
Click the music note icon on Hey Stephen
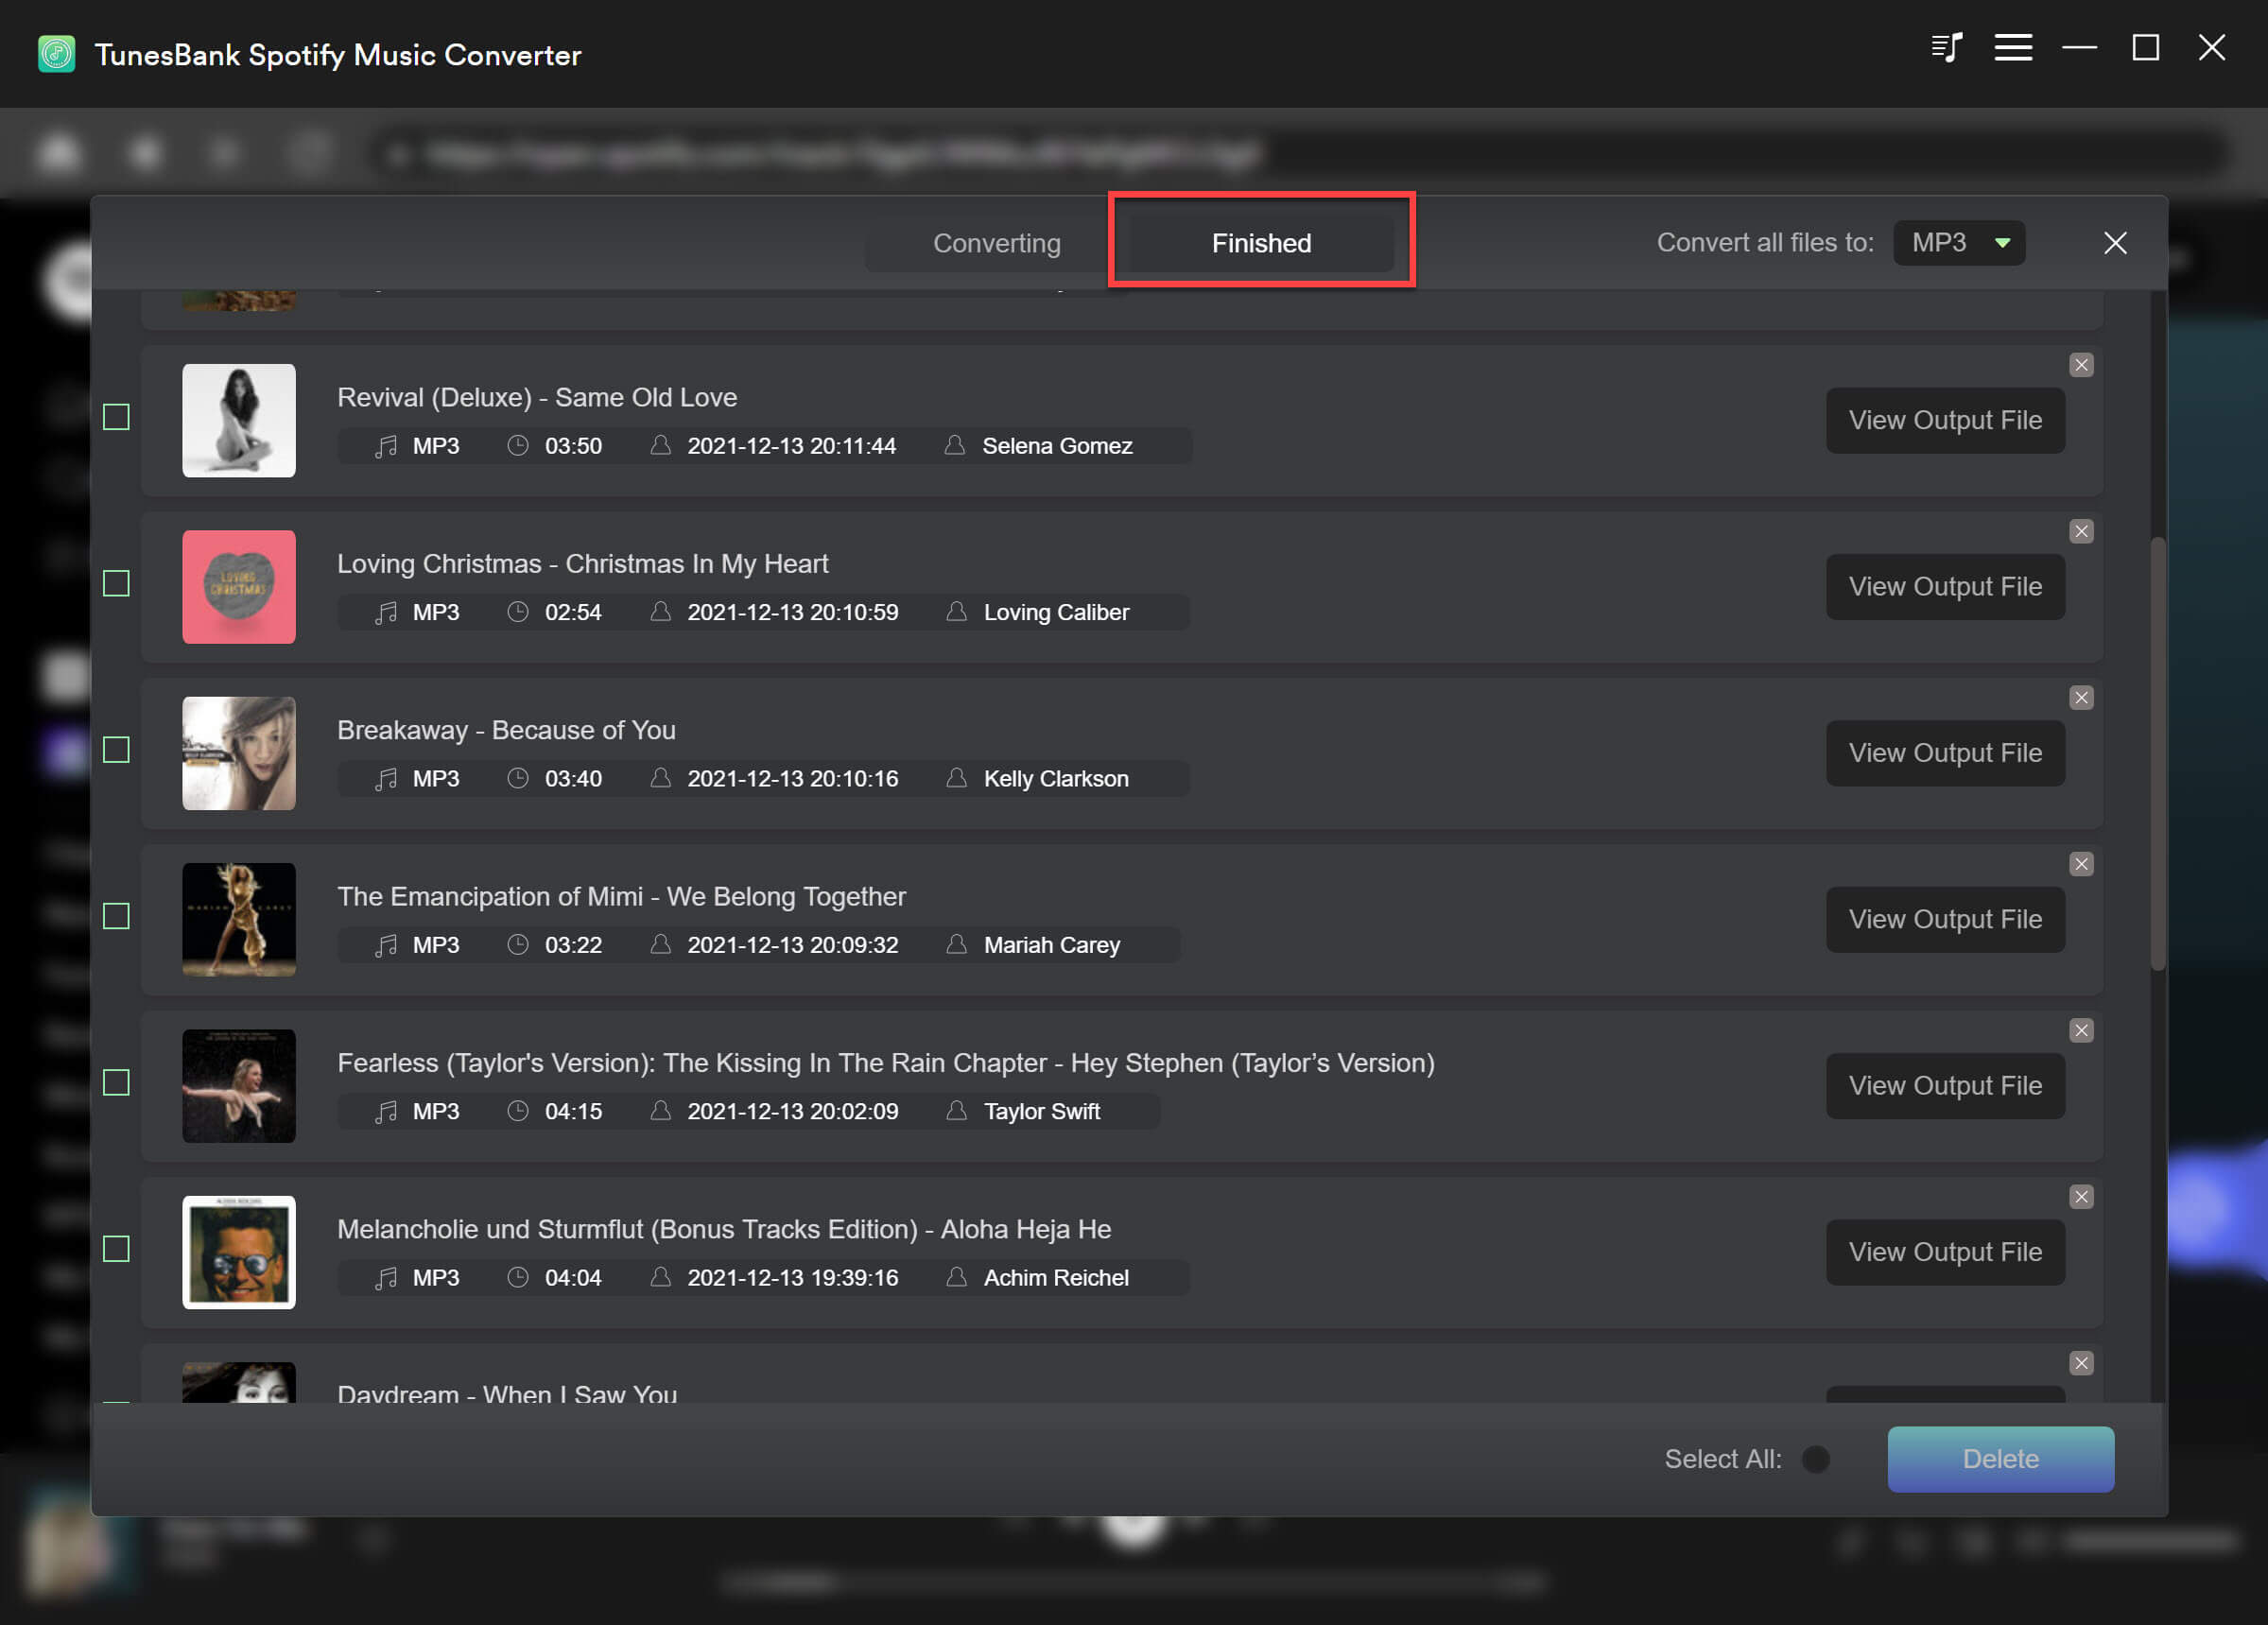coord(385,1110)
